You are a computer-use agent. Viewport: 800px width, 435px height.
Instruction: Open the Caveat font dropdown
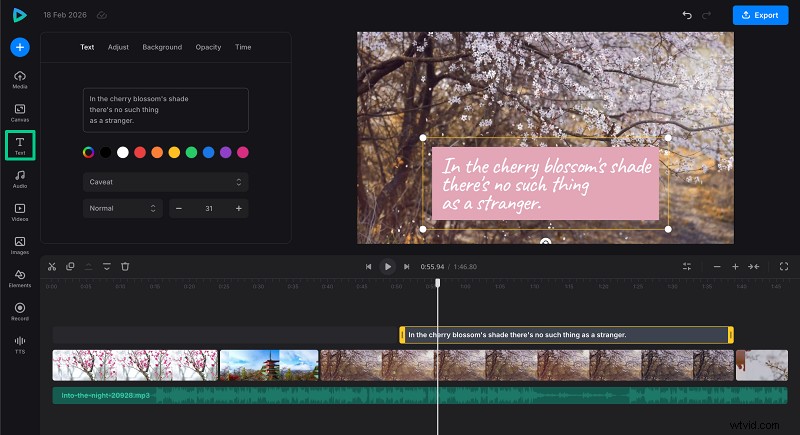click(166, 182)
